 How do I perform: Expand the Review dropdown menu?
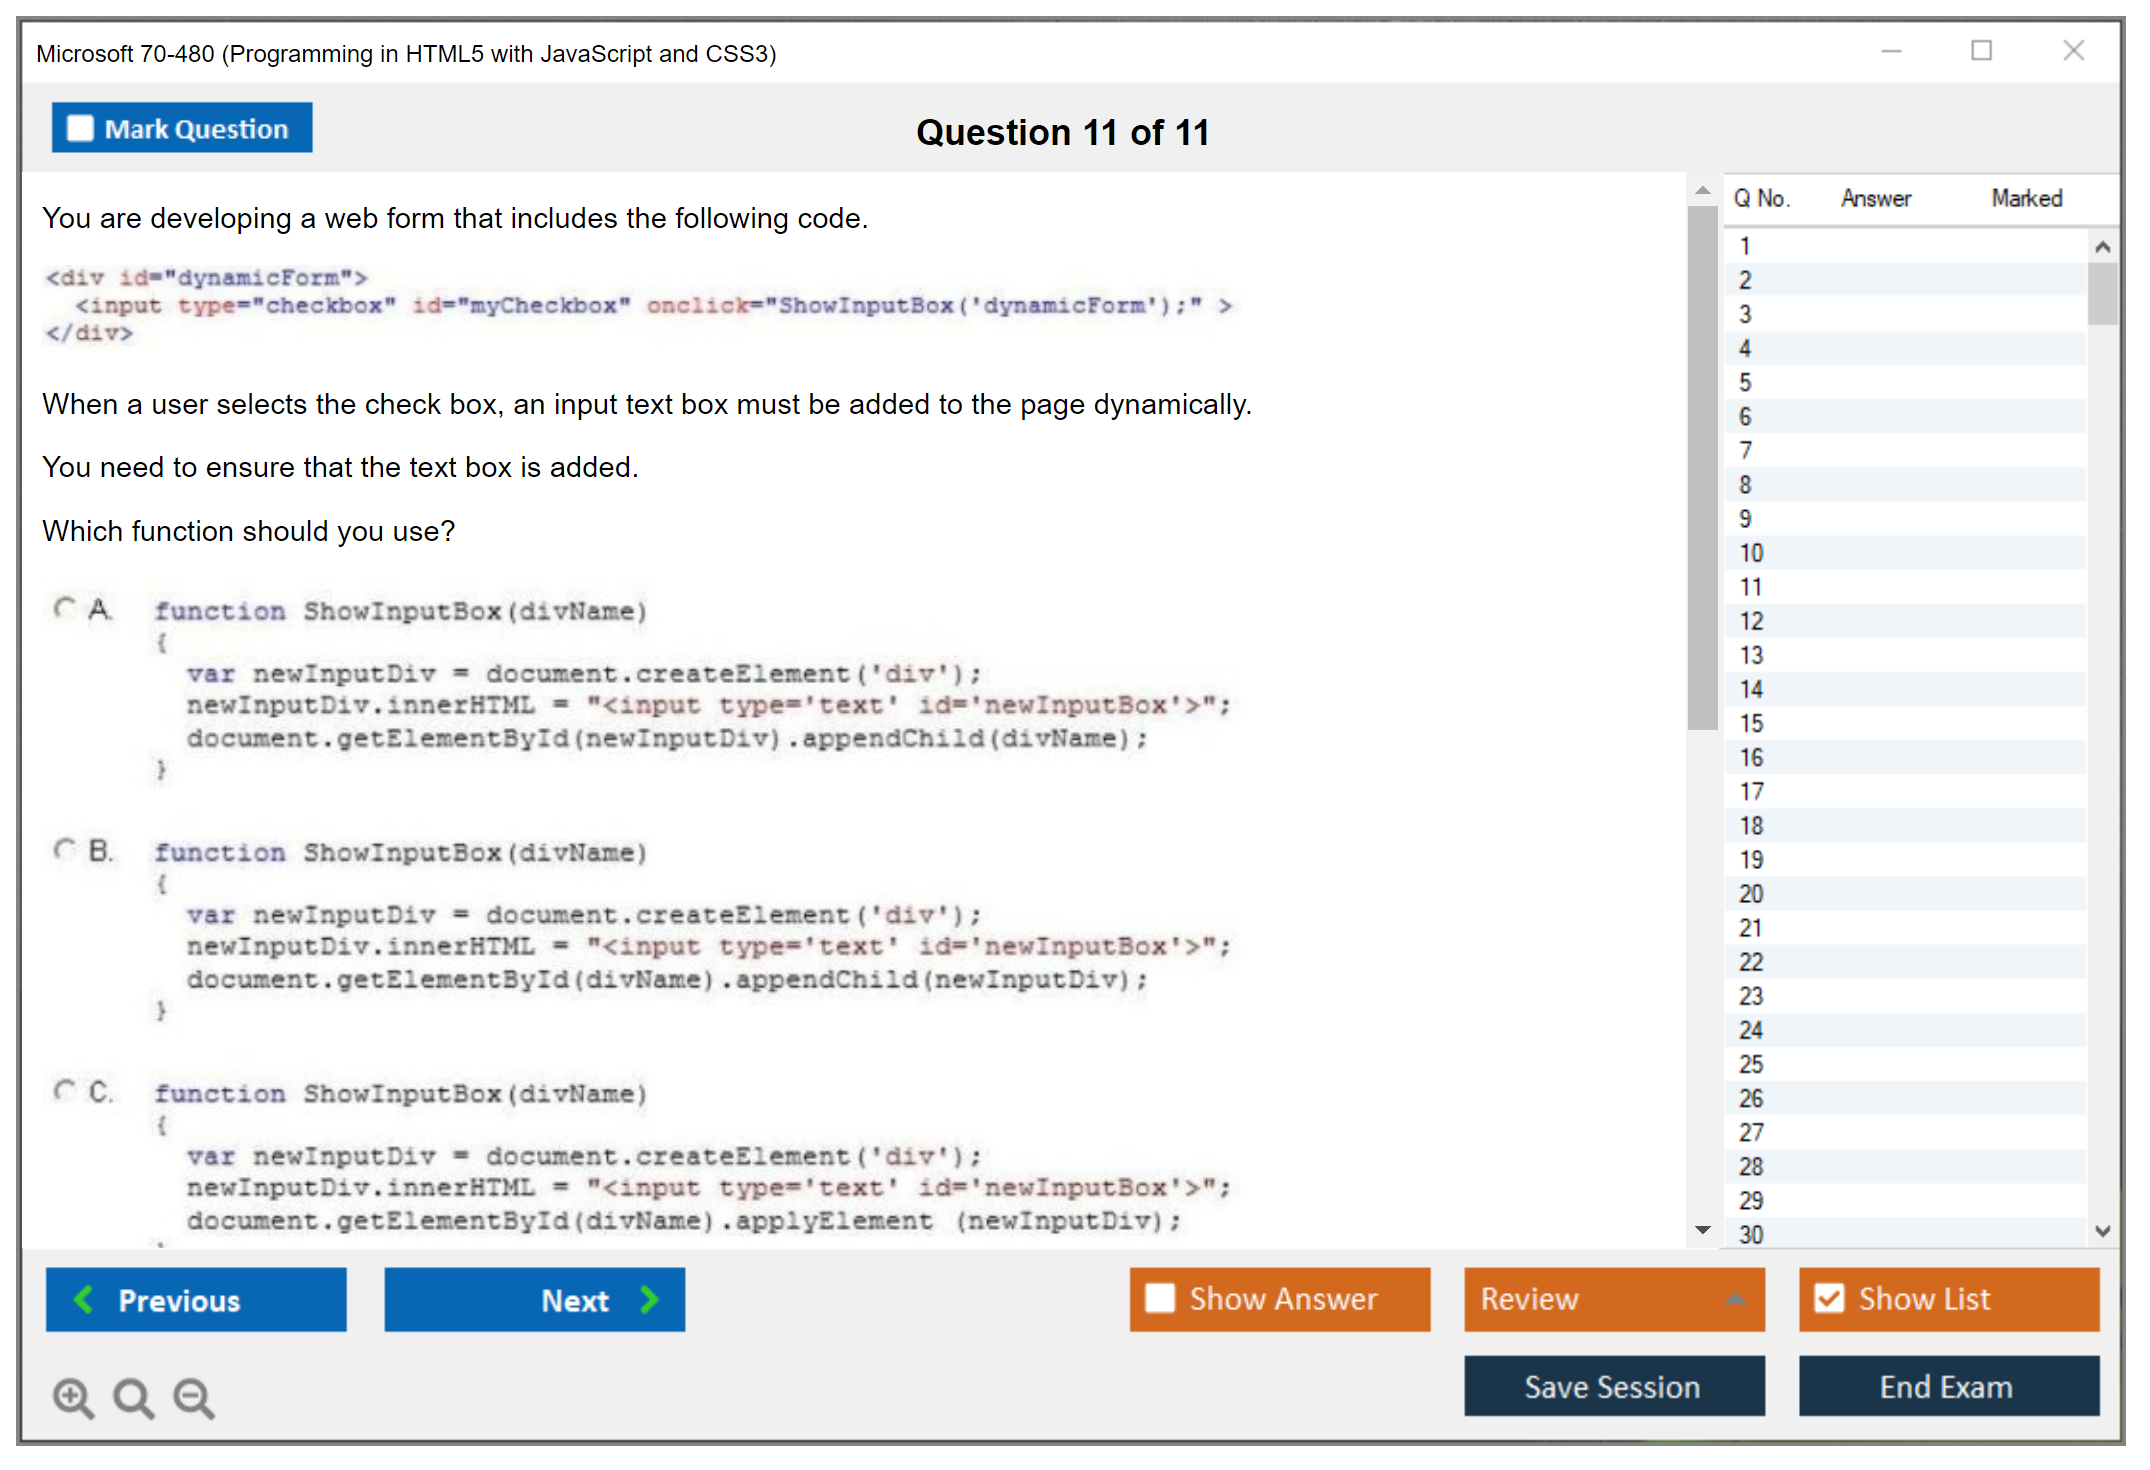pyautogui.click(x=1736, y=1299)
